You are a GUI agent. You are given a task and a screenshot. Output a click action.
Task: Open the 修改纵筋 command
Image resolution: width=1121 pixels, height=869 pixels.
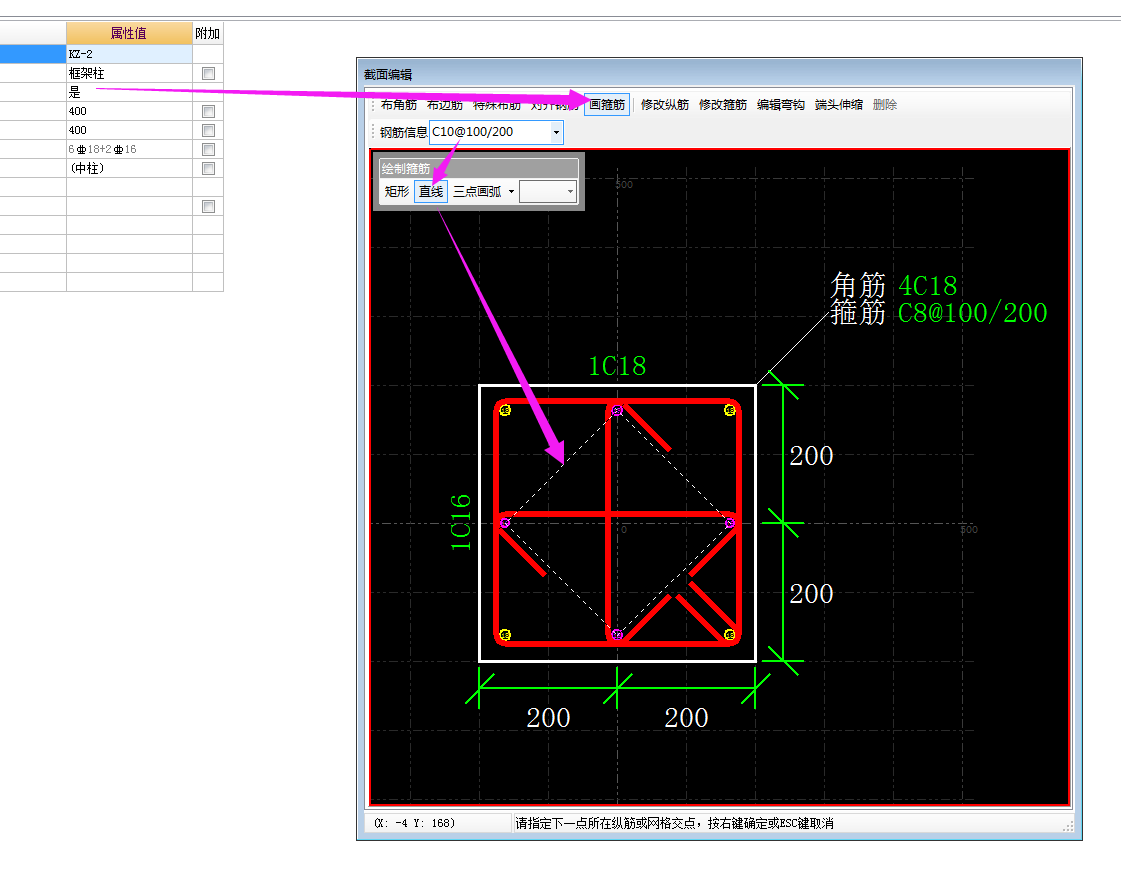coord(665,105)
